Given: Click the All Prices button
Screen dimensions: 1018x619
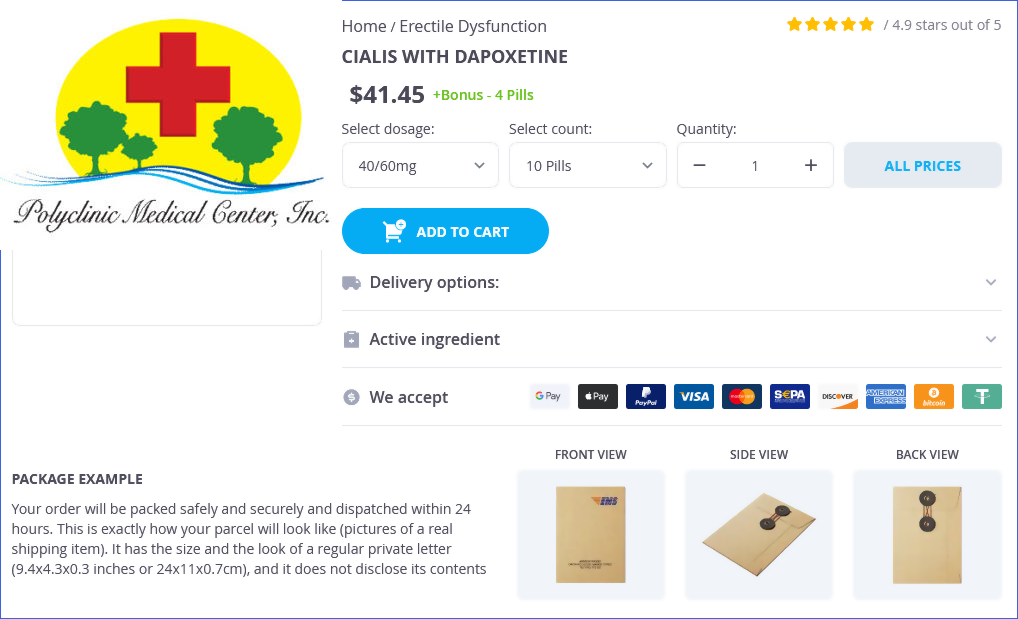Looking at the screenshot, I should 922,165.
